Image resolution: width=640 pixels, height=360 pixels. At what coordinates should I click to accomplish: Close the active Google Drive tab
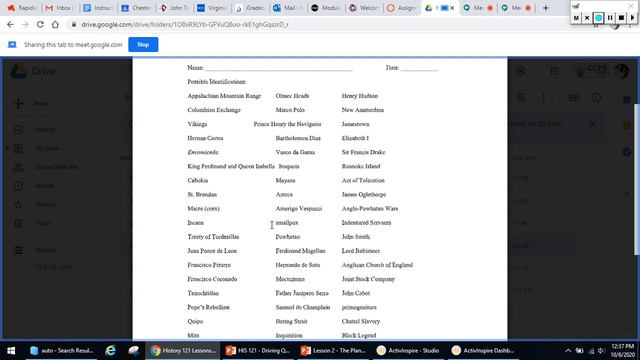click(x=452, y=8)
